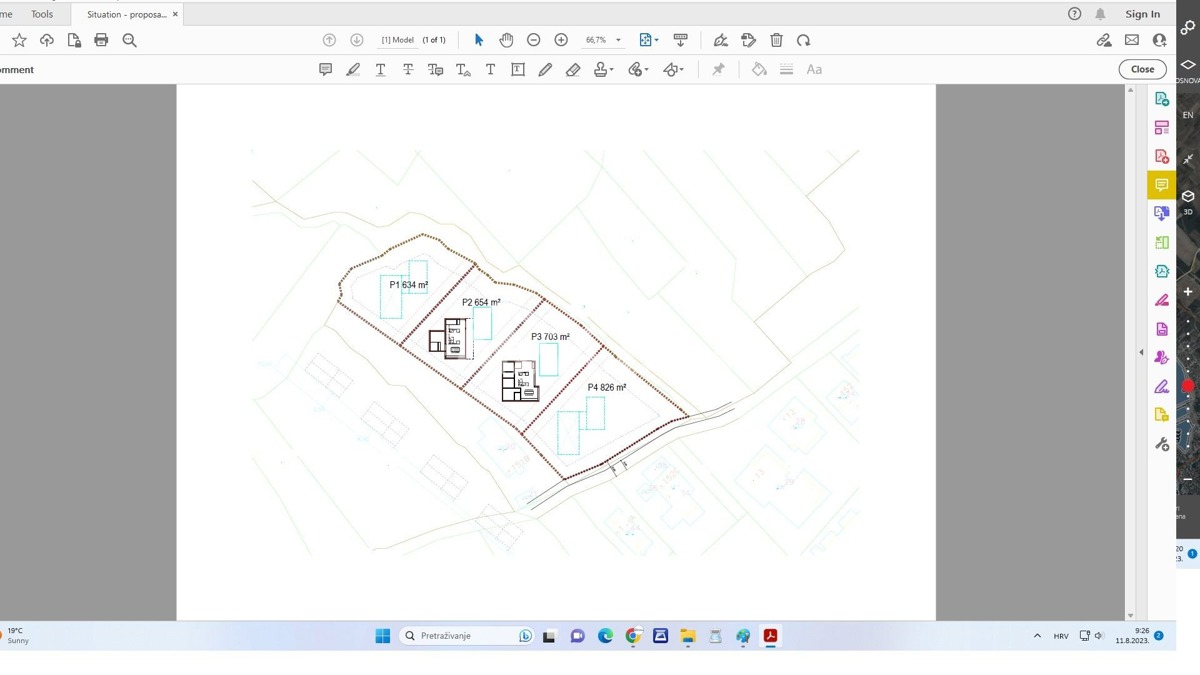1200x675 pixels.
Task: Rotate the page view clockwise
Action: tap(803, 40)
